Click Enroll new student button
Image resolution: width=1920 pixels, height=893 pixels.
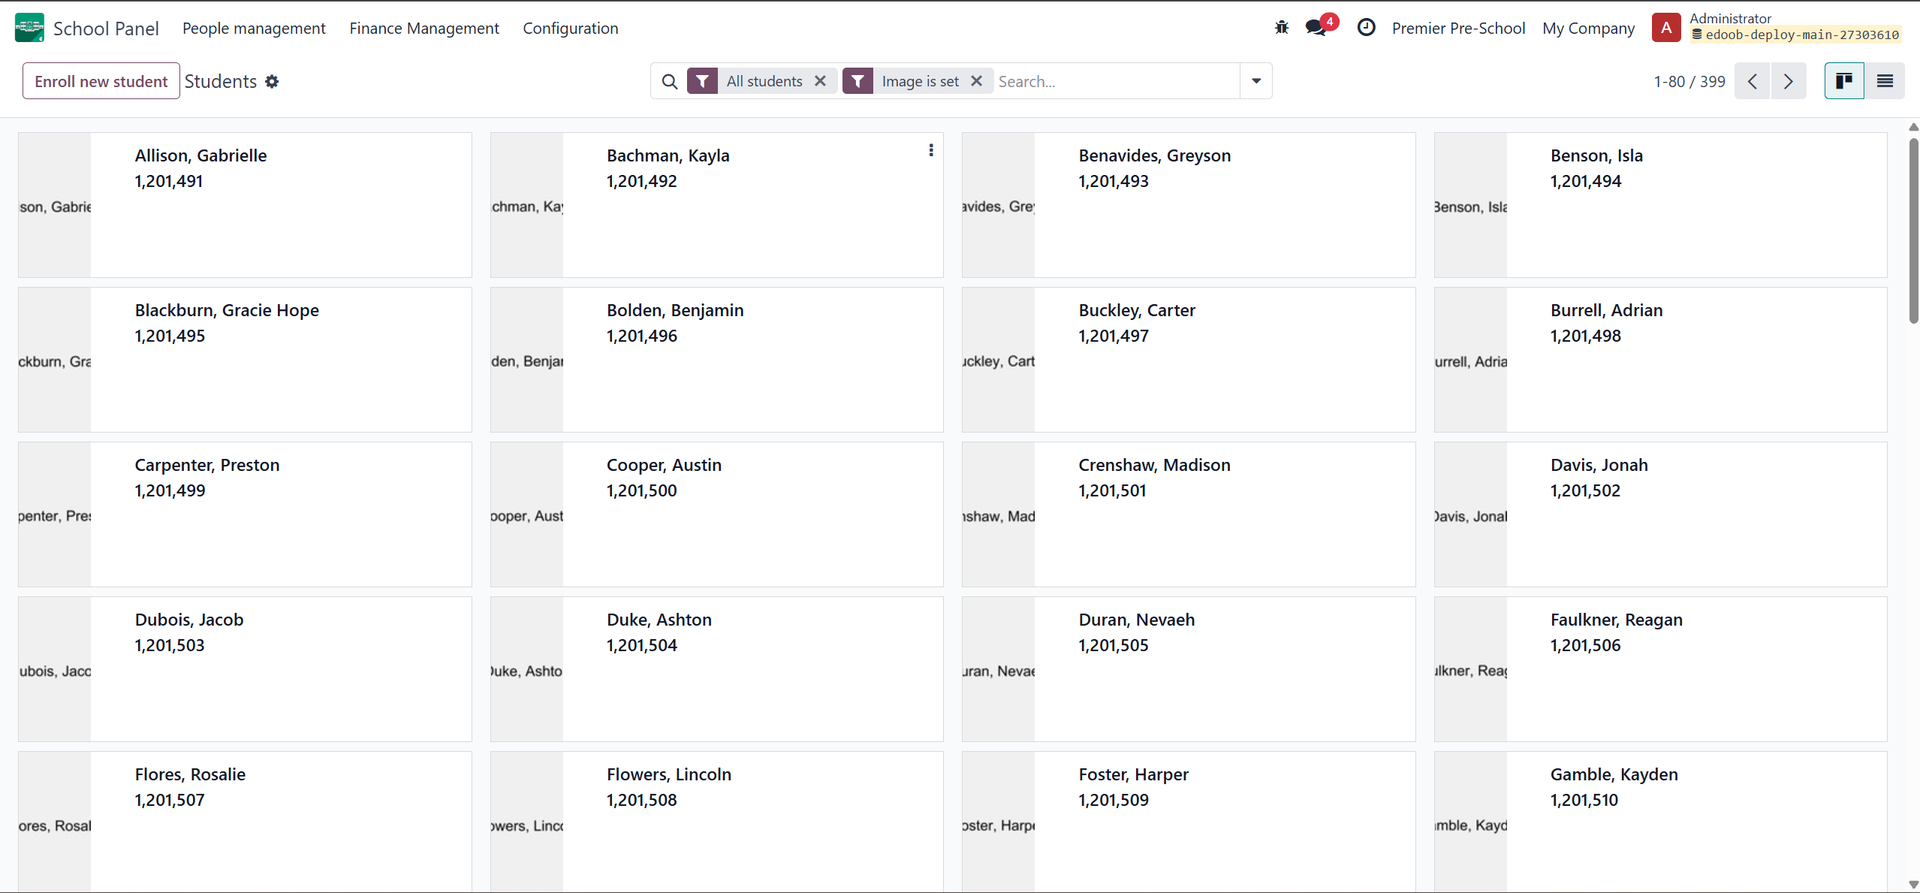pos(101,81)
